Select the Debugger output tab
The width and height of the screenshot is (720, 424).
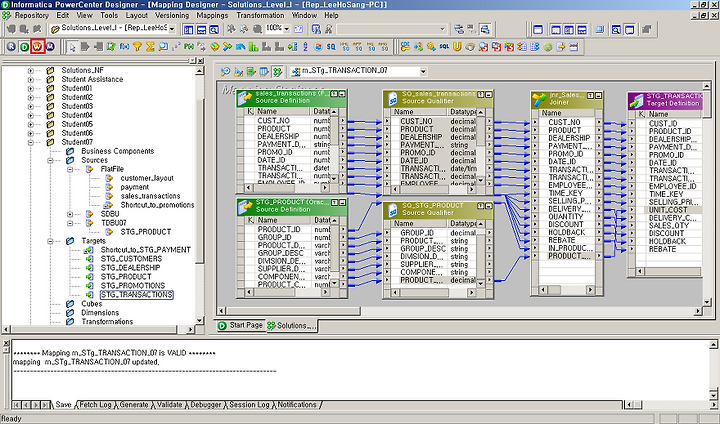click(205, 405)
